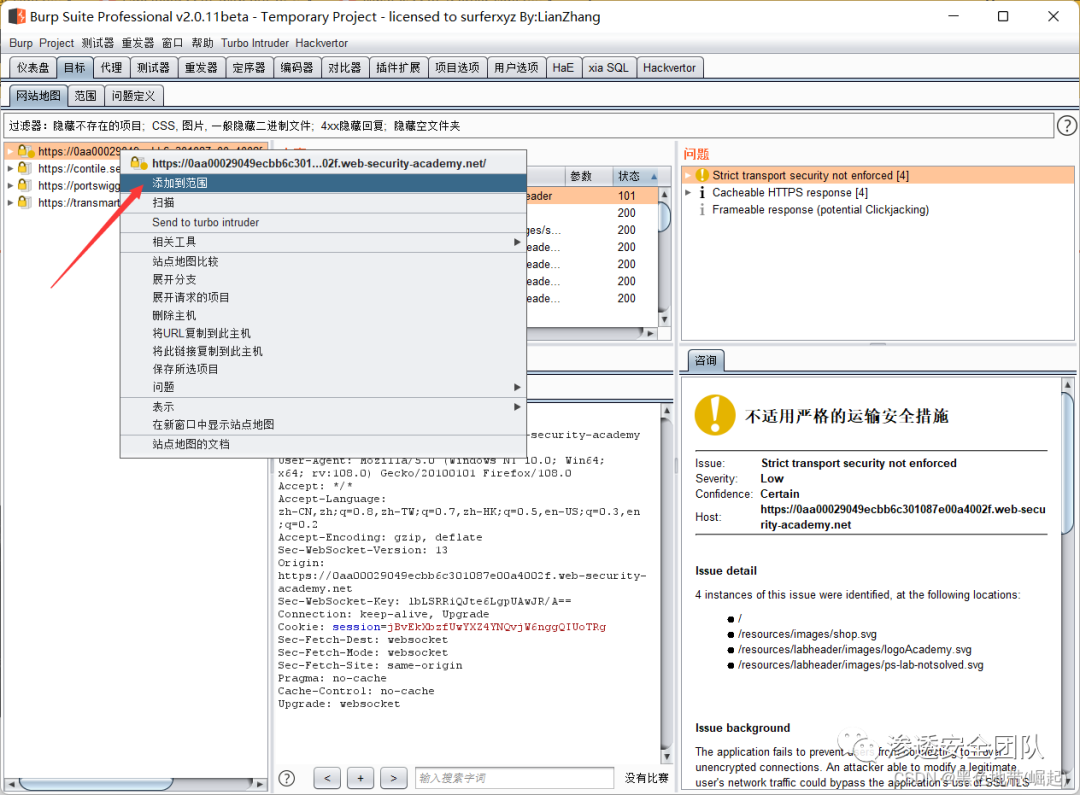Expand the contile site tree node

click(x=10, y=168)
